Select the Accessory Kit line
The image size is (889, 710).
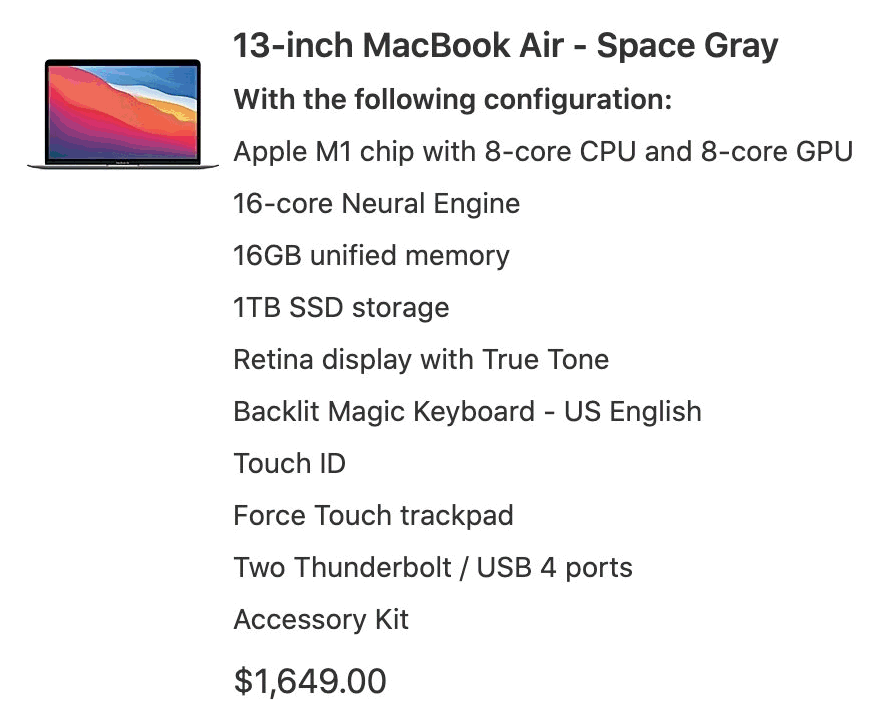321,620
